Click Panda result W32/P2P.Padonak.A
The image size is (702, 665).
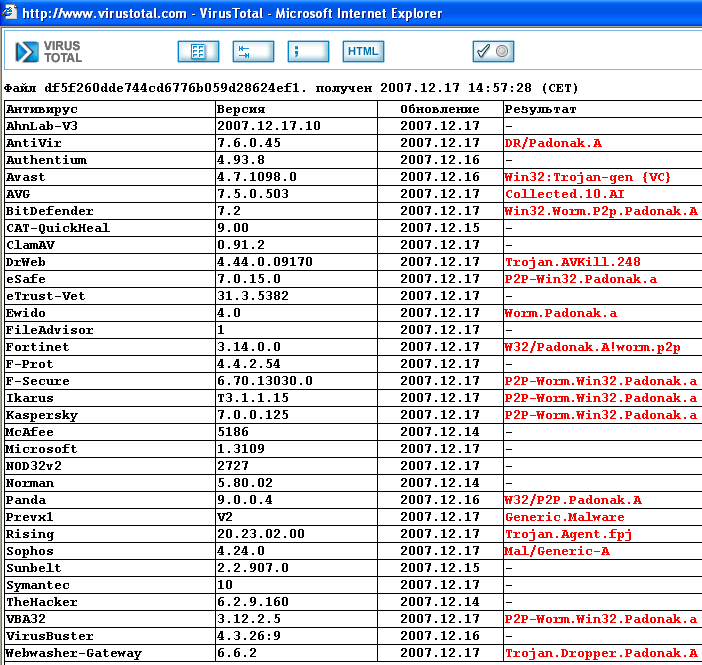click(573, 501)
